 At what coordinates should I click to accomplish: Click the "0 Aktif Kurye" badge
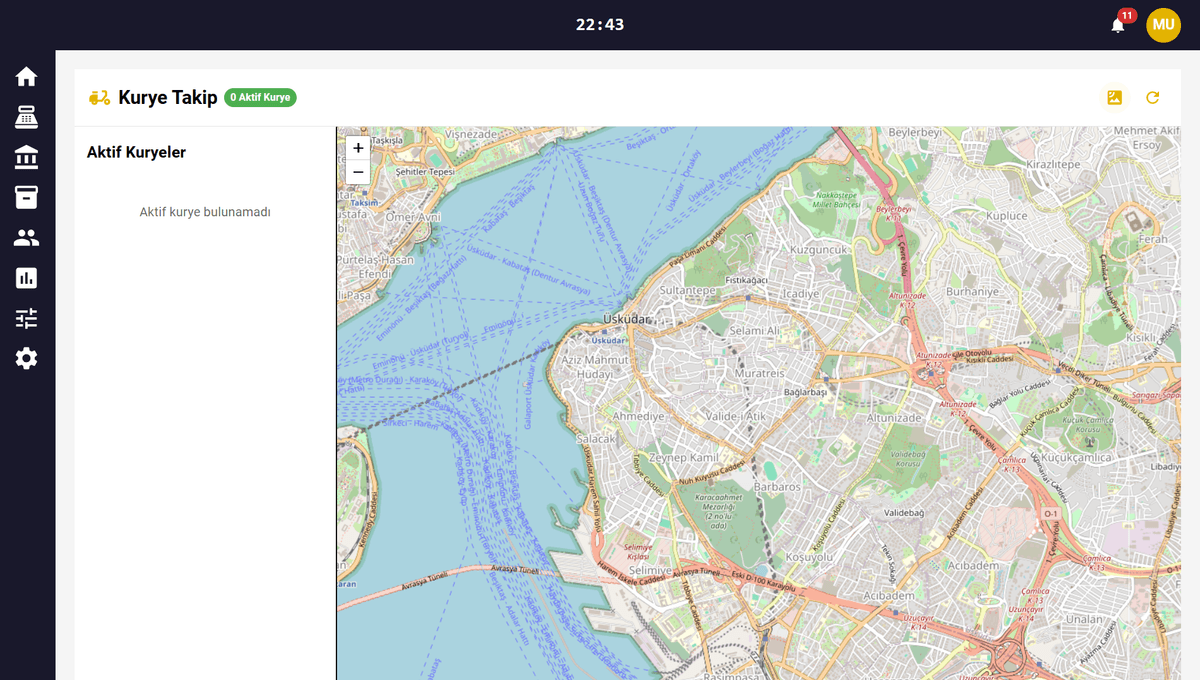(x=260, y=97)
